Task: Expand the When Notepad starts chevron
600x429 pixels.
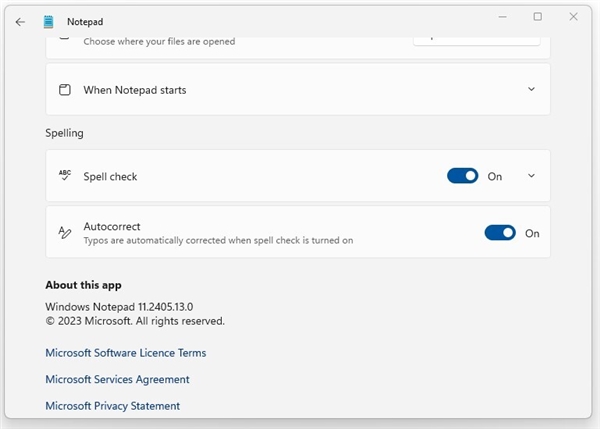Action: (x=531, y=90)
